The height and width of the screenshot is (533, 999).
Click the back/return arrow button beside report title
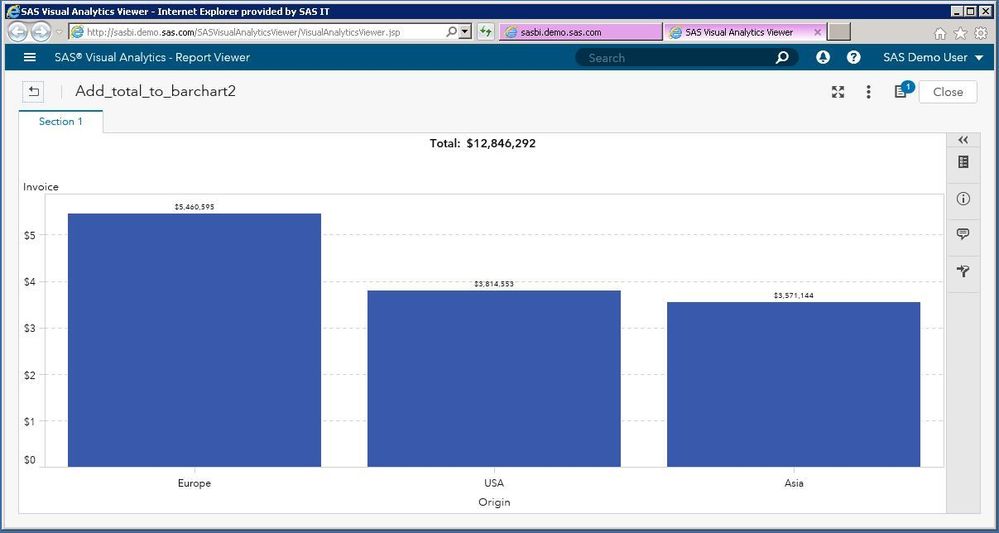tap(33, 91)
